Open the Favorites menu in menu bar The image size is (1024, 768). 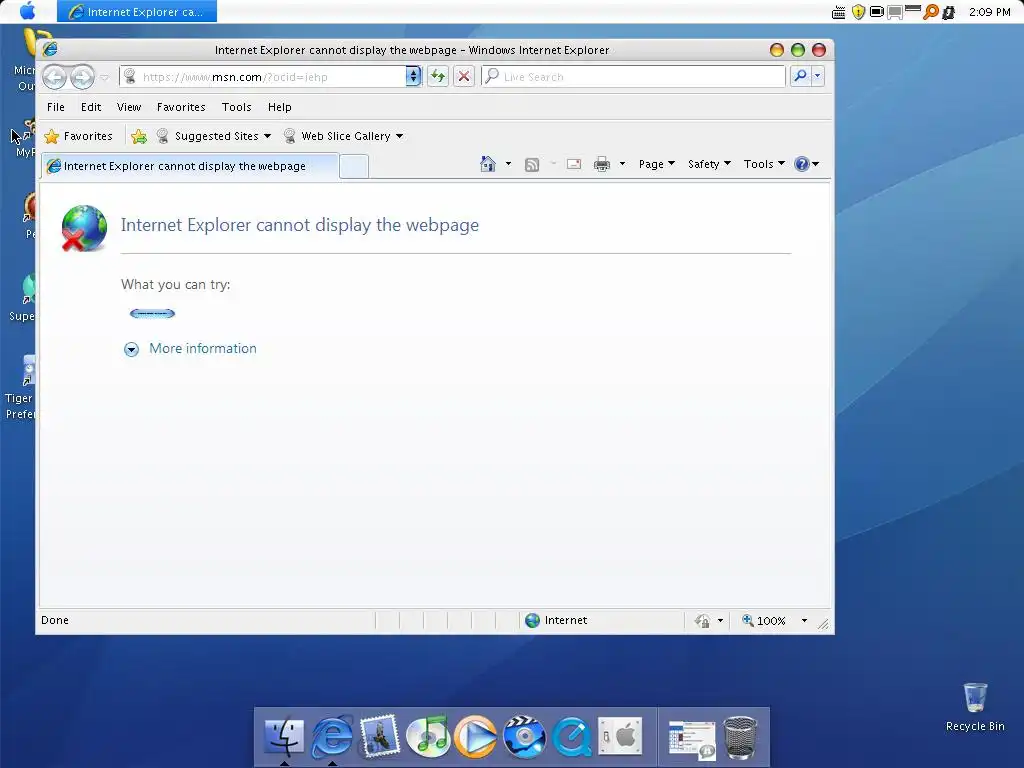(181, 107)
